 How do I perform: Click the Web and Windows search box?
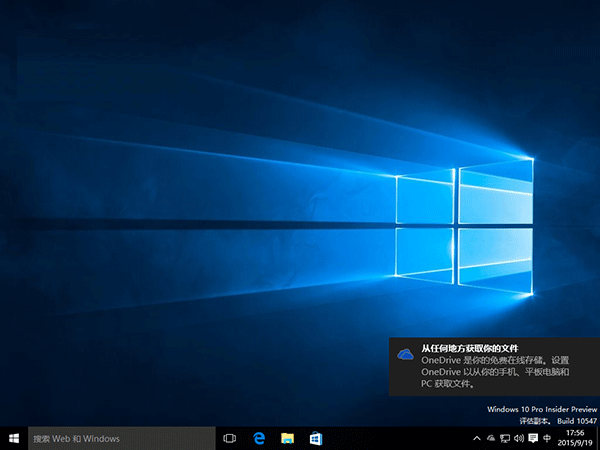(120, 438)
